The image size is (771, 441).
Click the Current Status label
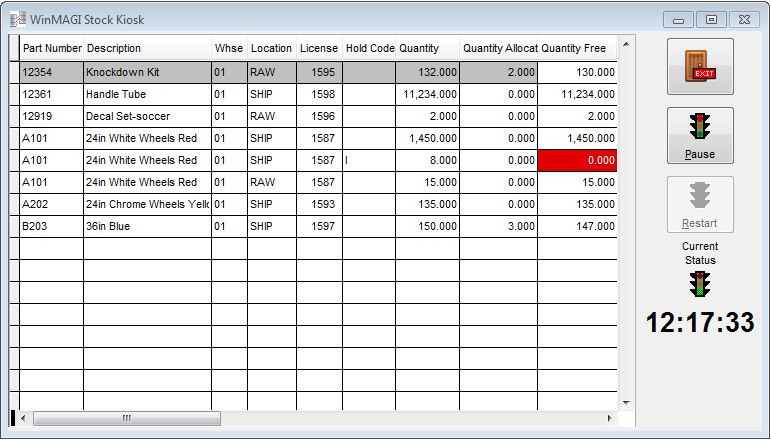(x=700, y=253)
